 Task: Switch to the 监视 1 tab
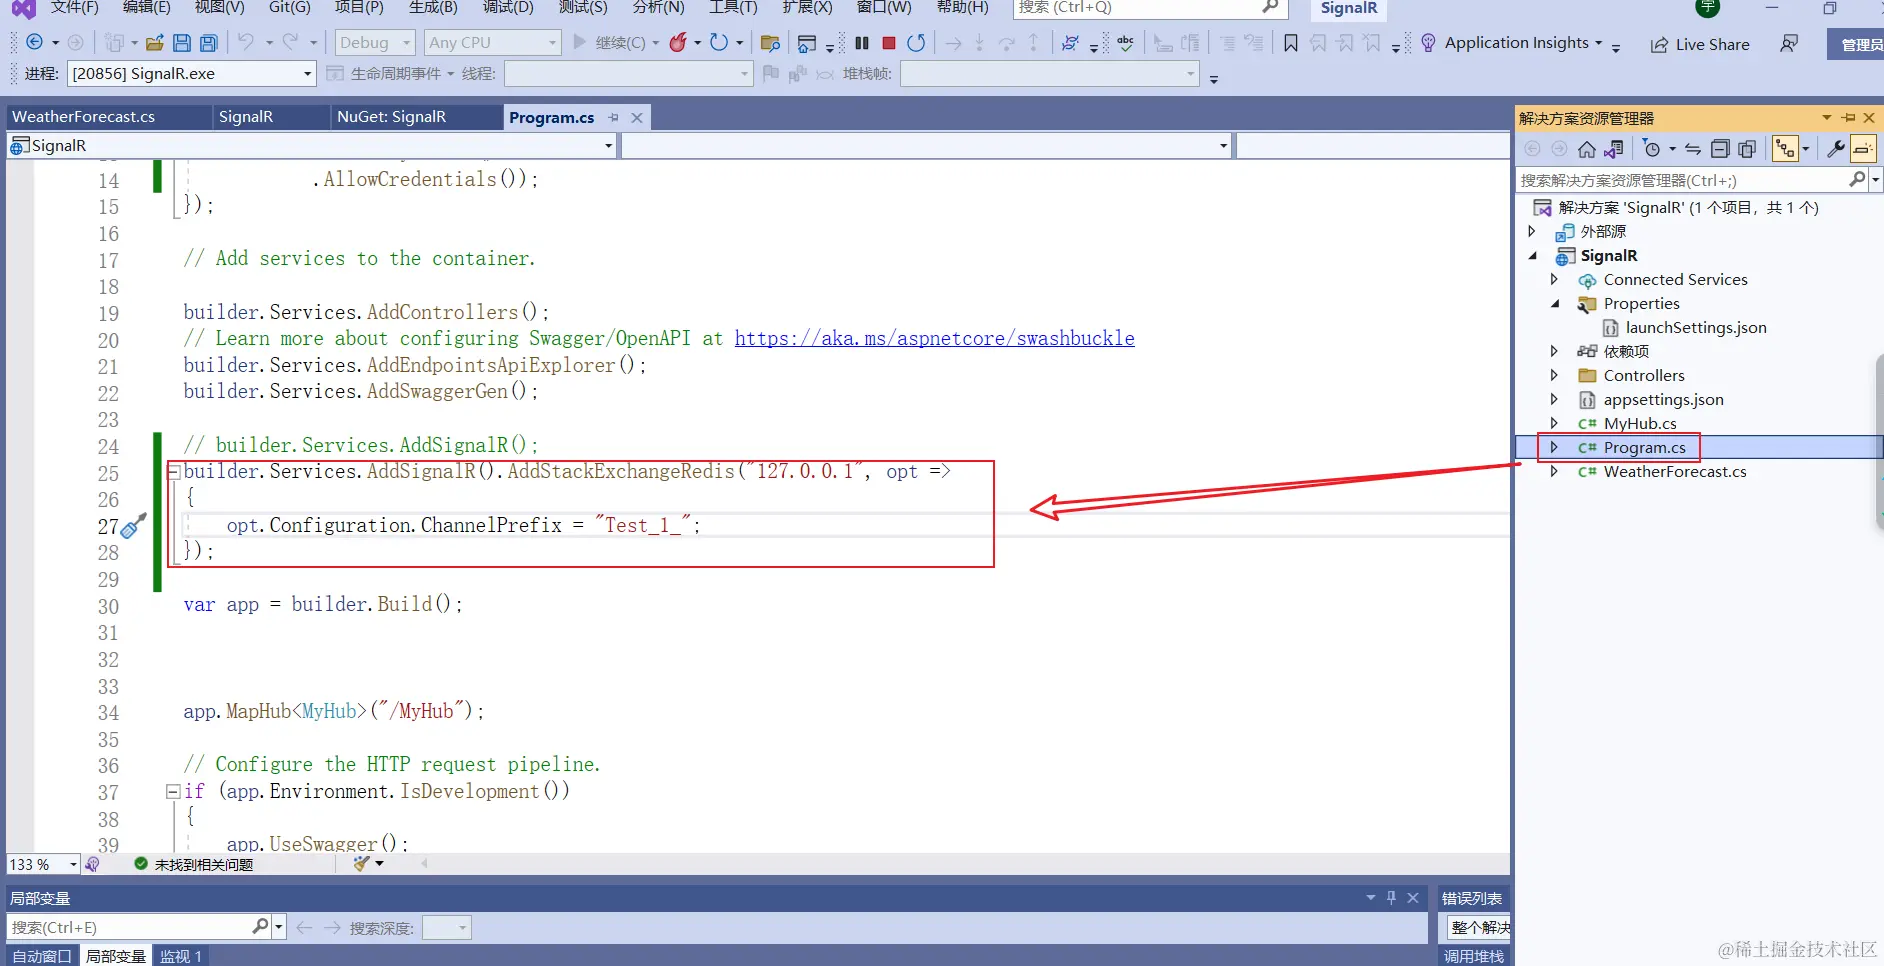[x=181, y=956]
